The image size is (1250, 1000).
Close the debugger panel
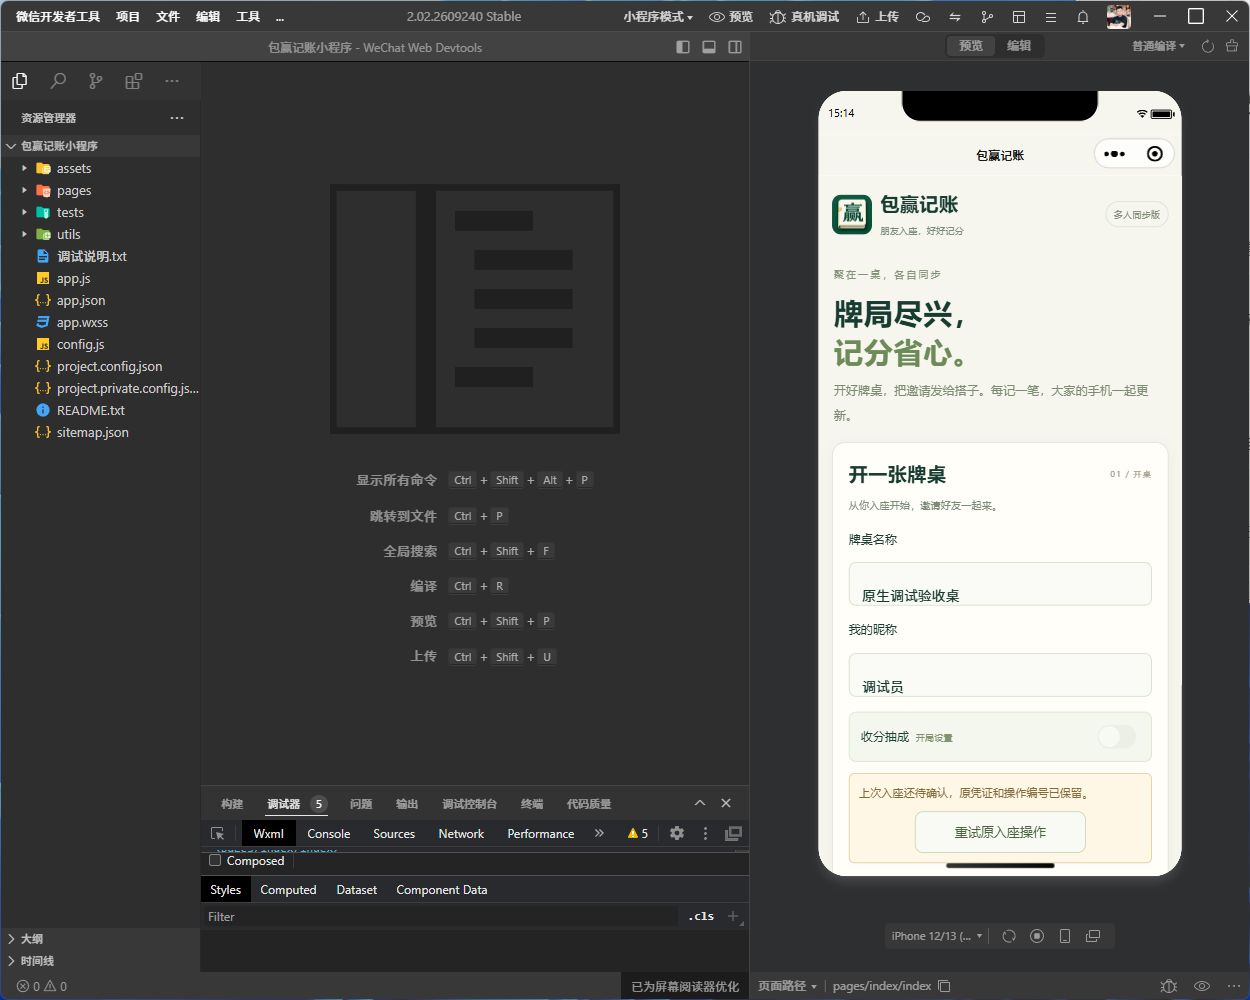point(726,803)
